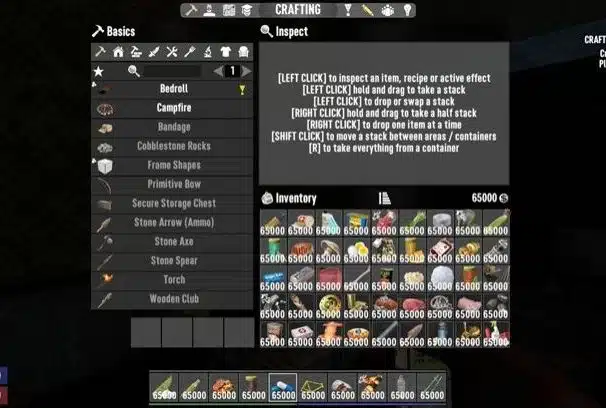Open the skills graduation cap icon

[247, 10]
